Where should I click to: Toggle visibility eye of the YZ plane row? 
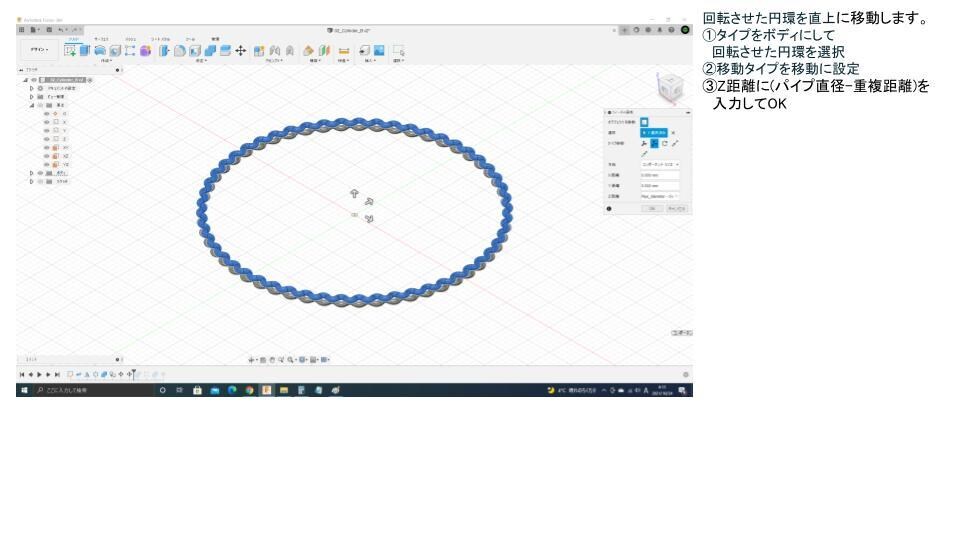[x=47, y=165]
